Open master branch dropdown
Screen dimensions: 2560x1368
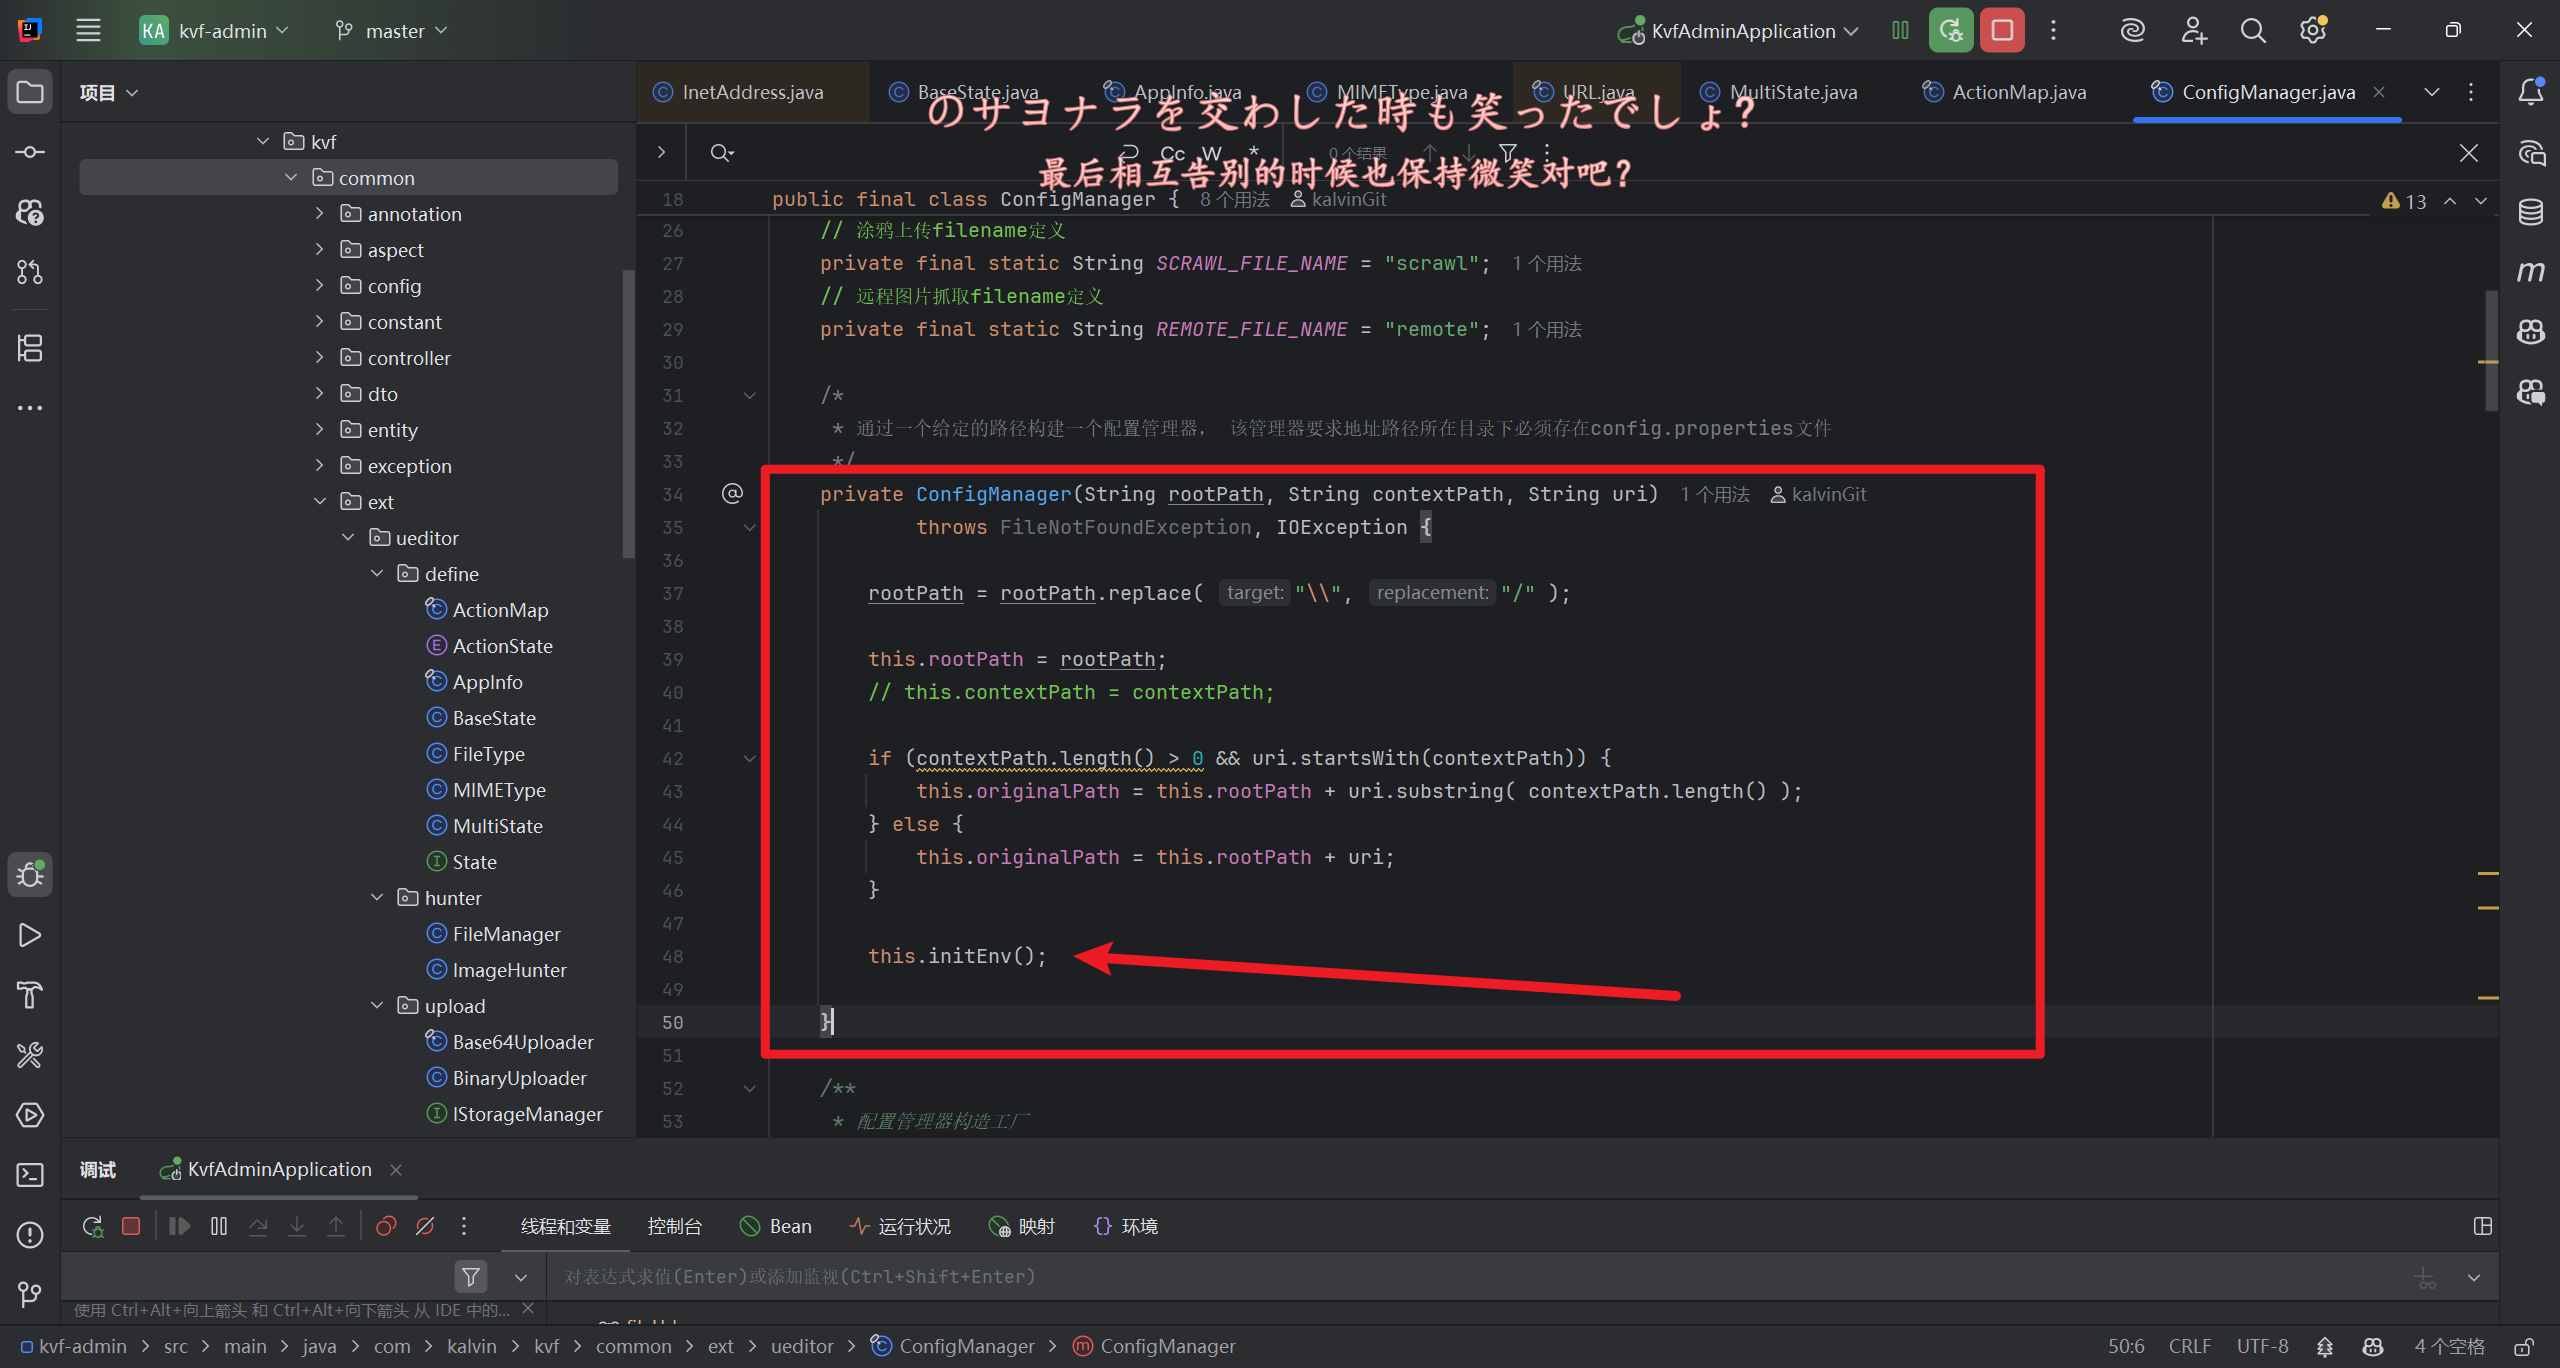tap(392, 30)
